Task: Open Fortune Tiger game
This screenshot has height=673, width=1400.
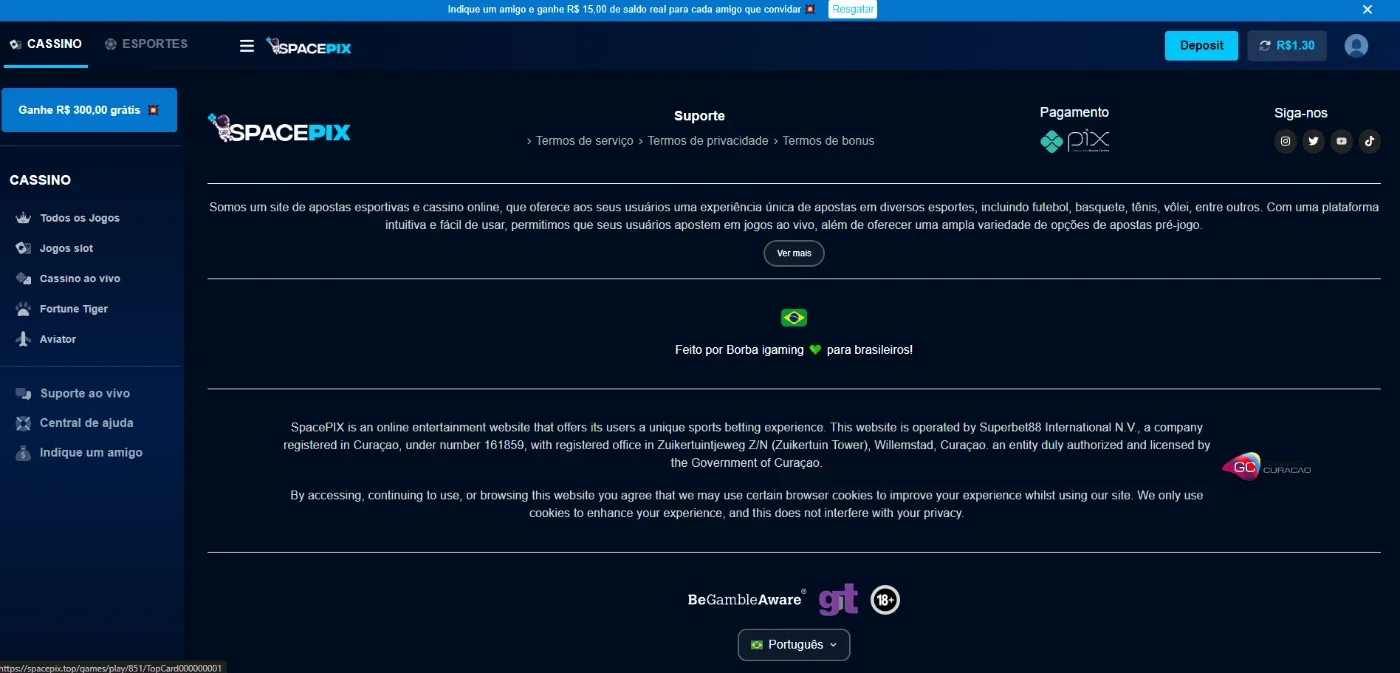Action: point(74,309)
